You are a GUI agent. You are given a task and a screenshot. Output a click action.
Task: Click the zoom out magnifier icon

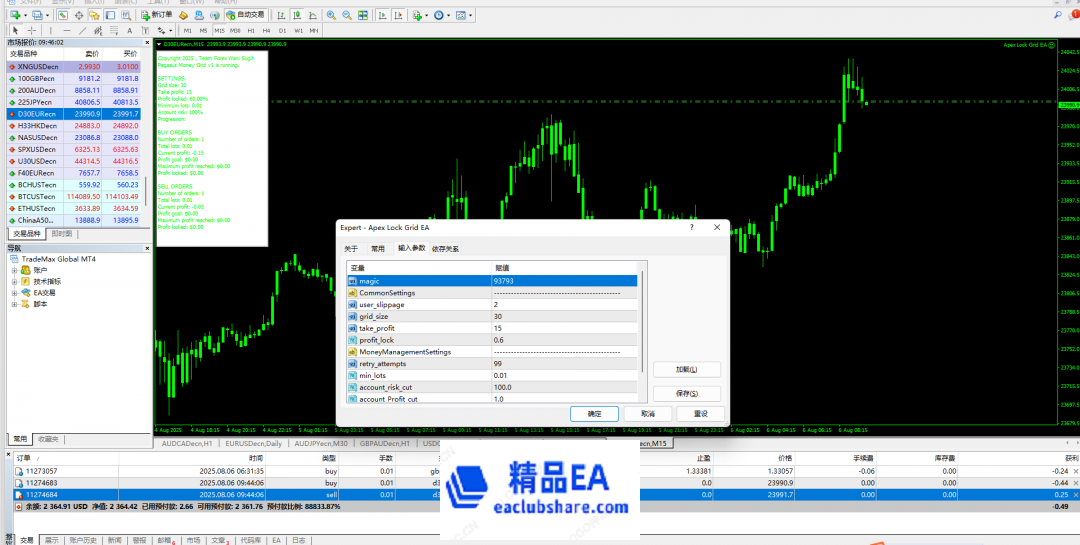tap(345, 16)
